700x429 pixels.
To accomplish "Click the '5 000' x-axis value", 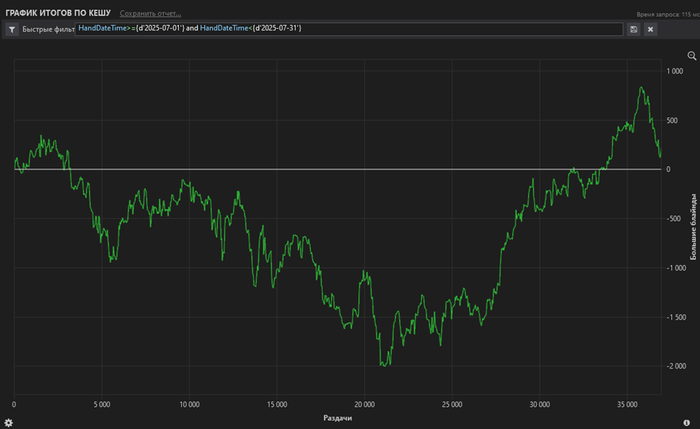I will (x=102, y=404).
